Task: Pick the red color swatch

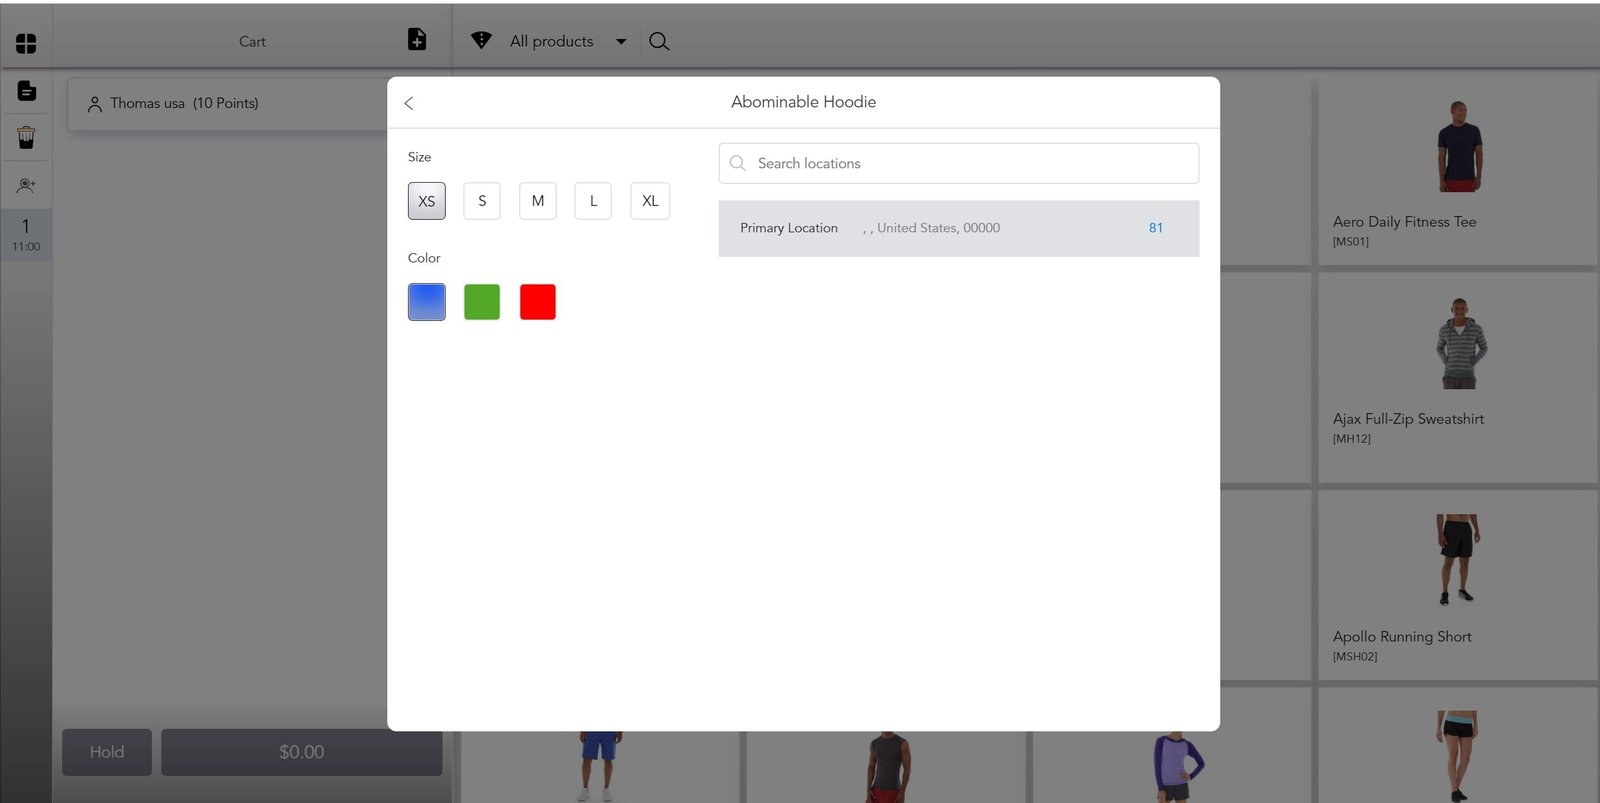Action: [x=538, y=302]
